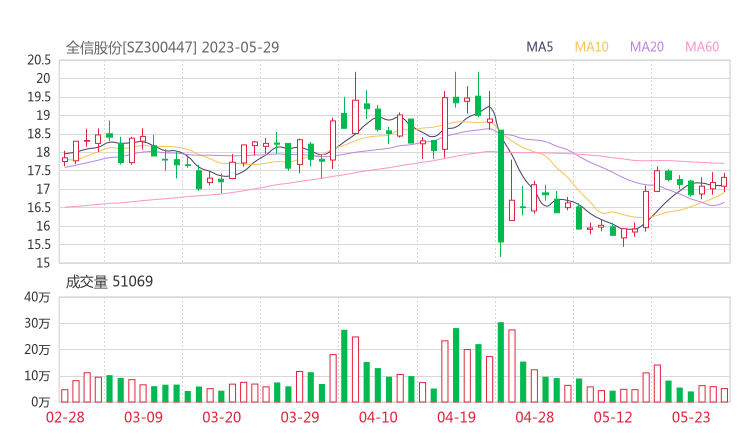Click the 05-23 date axis label
The width and height of the screenshot is (740, 440).
click(691, 417)
